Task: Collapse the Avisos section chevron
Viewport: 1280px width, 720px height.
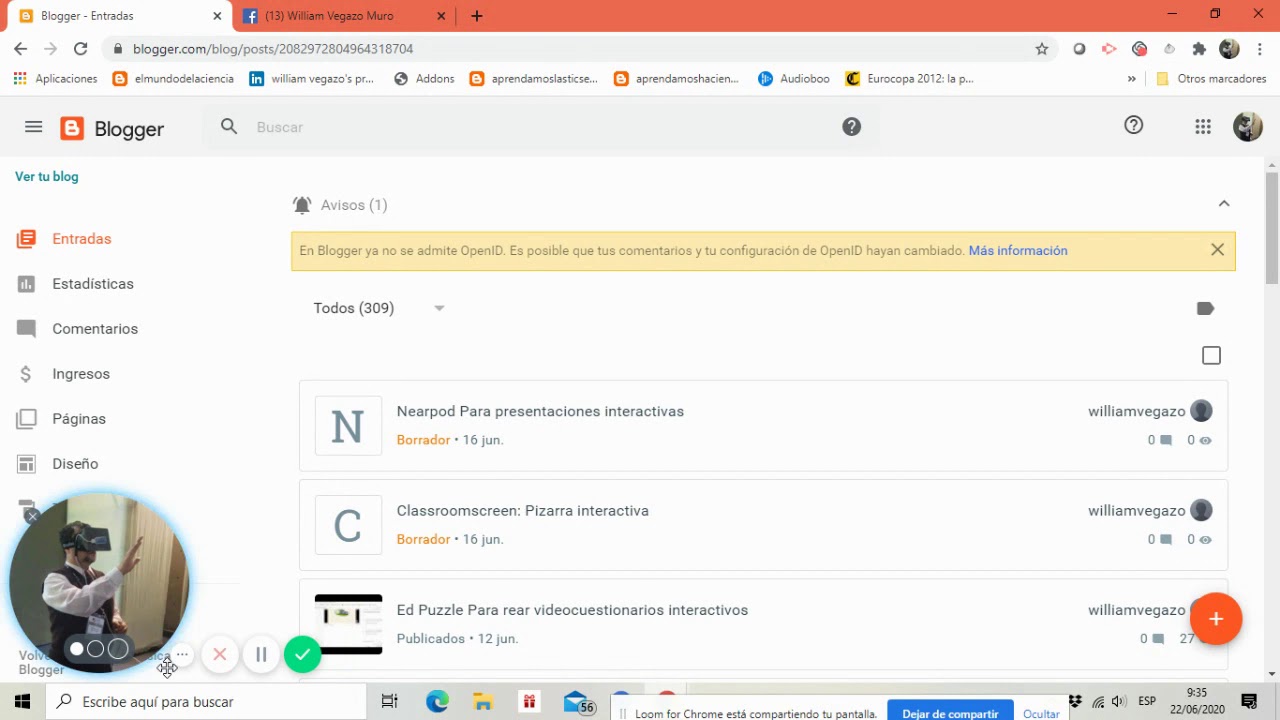Action: coord(1223,204)
